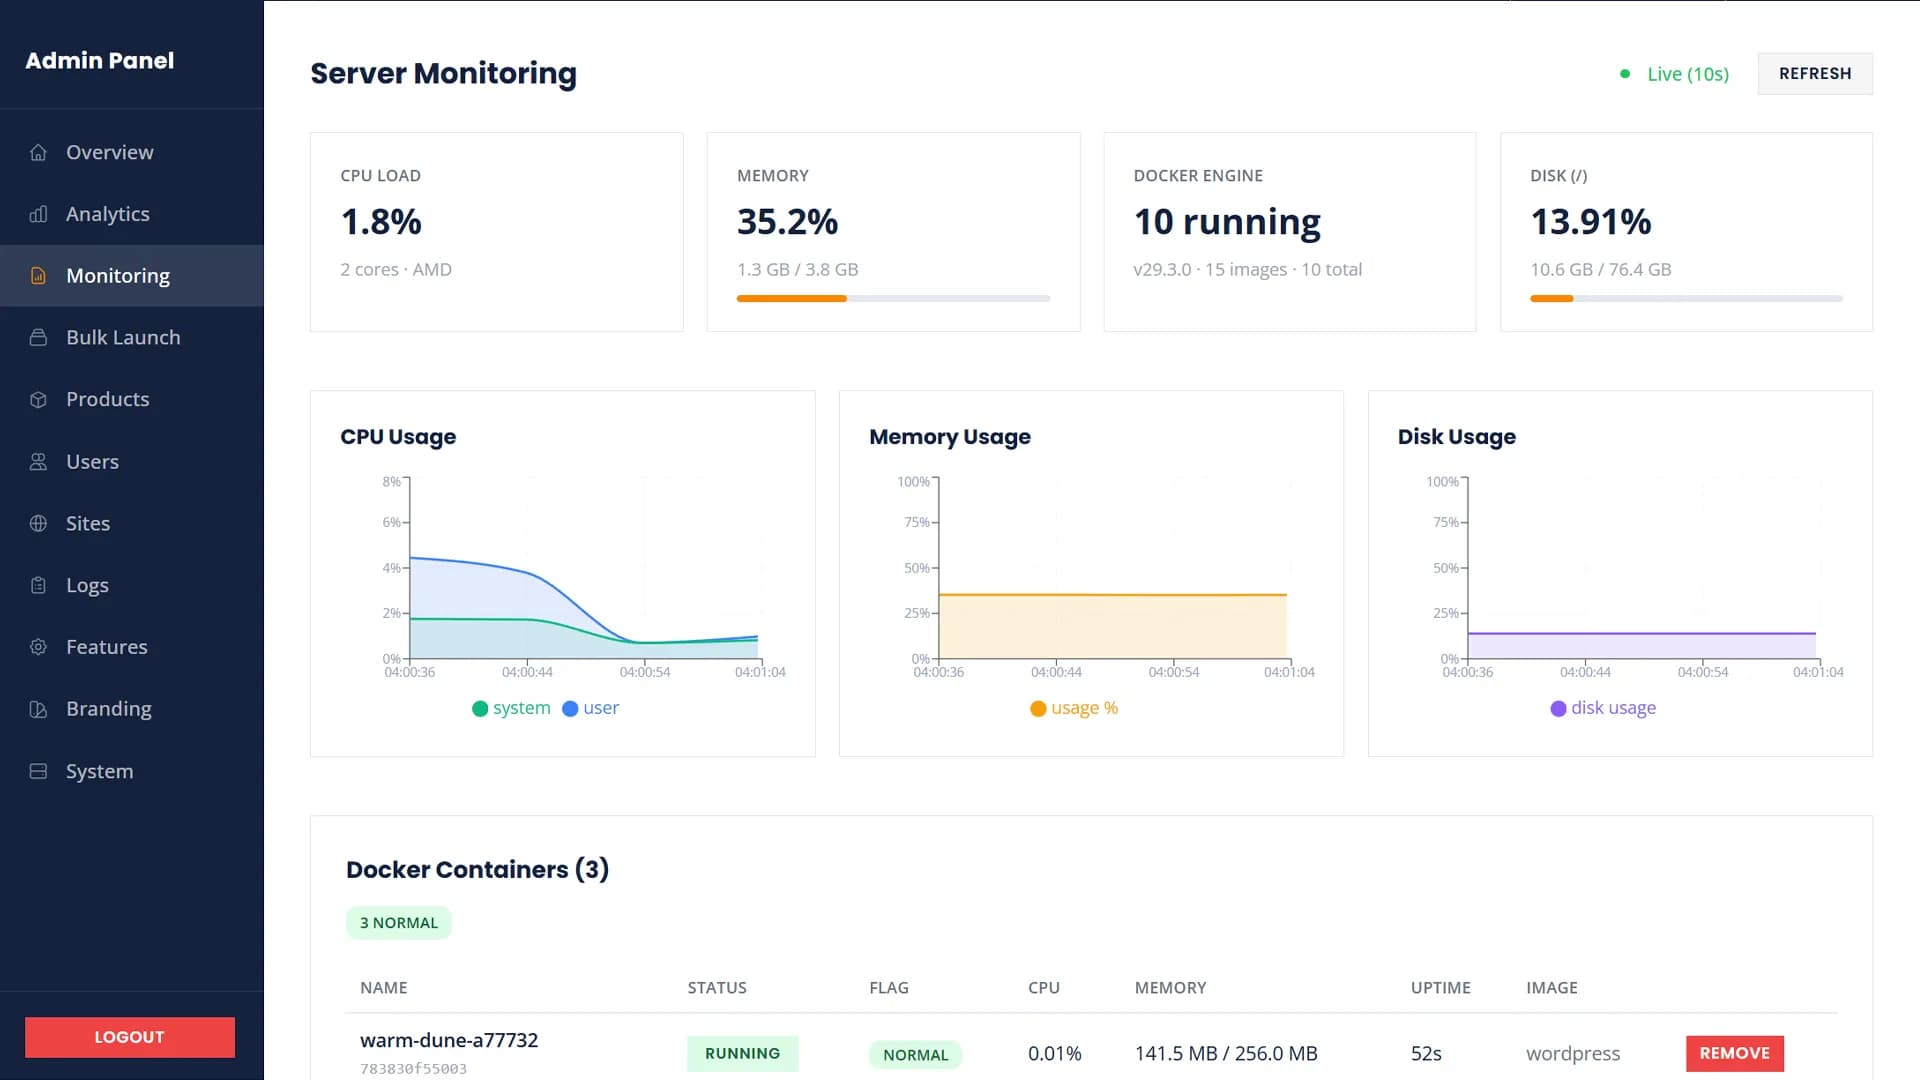Click the Analytics bar chart icon

point(38,214)
